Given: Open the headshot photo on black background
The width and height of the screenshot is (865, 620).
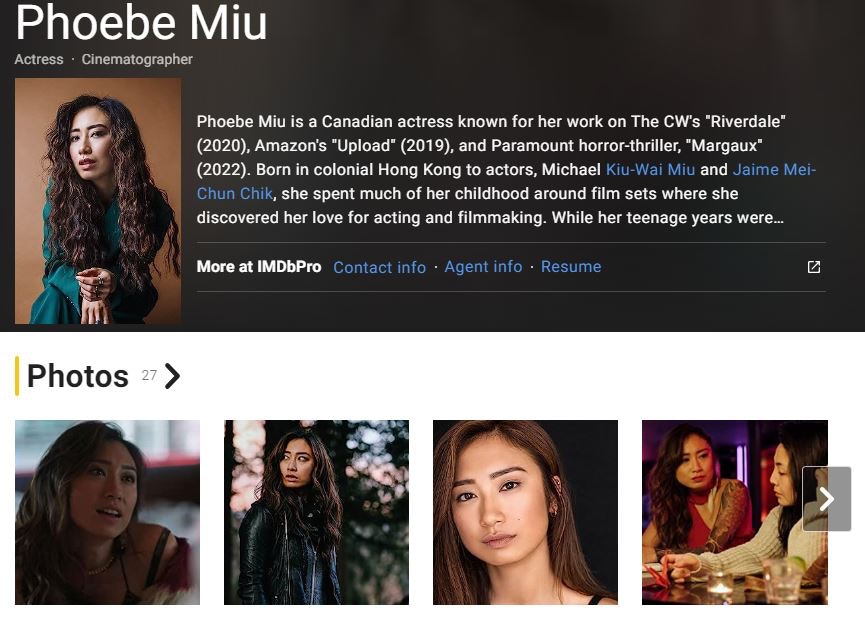Looking at the screenshot, I should [525, 512].
